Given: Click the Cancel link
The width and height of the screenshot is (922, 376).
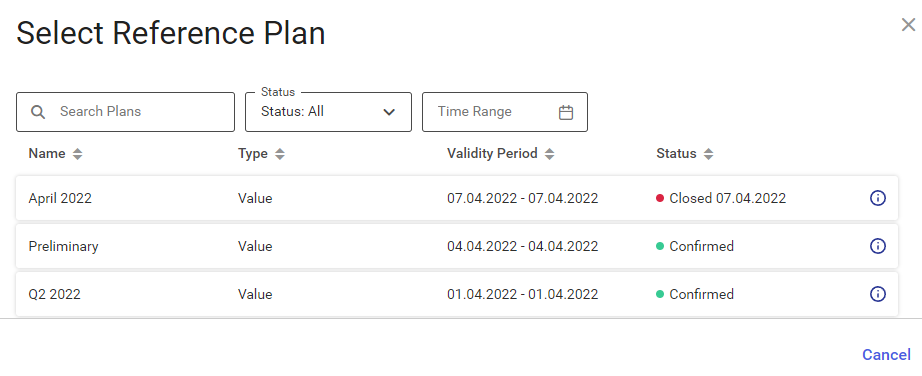Looking at the screenshot, I should click(x=886, y=355).
